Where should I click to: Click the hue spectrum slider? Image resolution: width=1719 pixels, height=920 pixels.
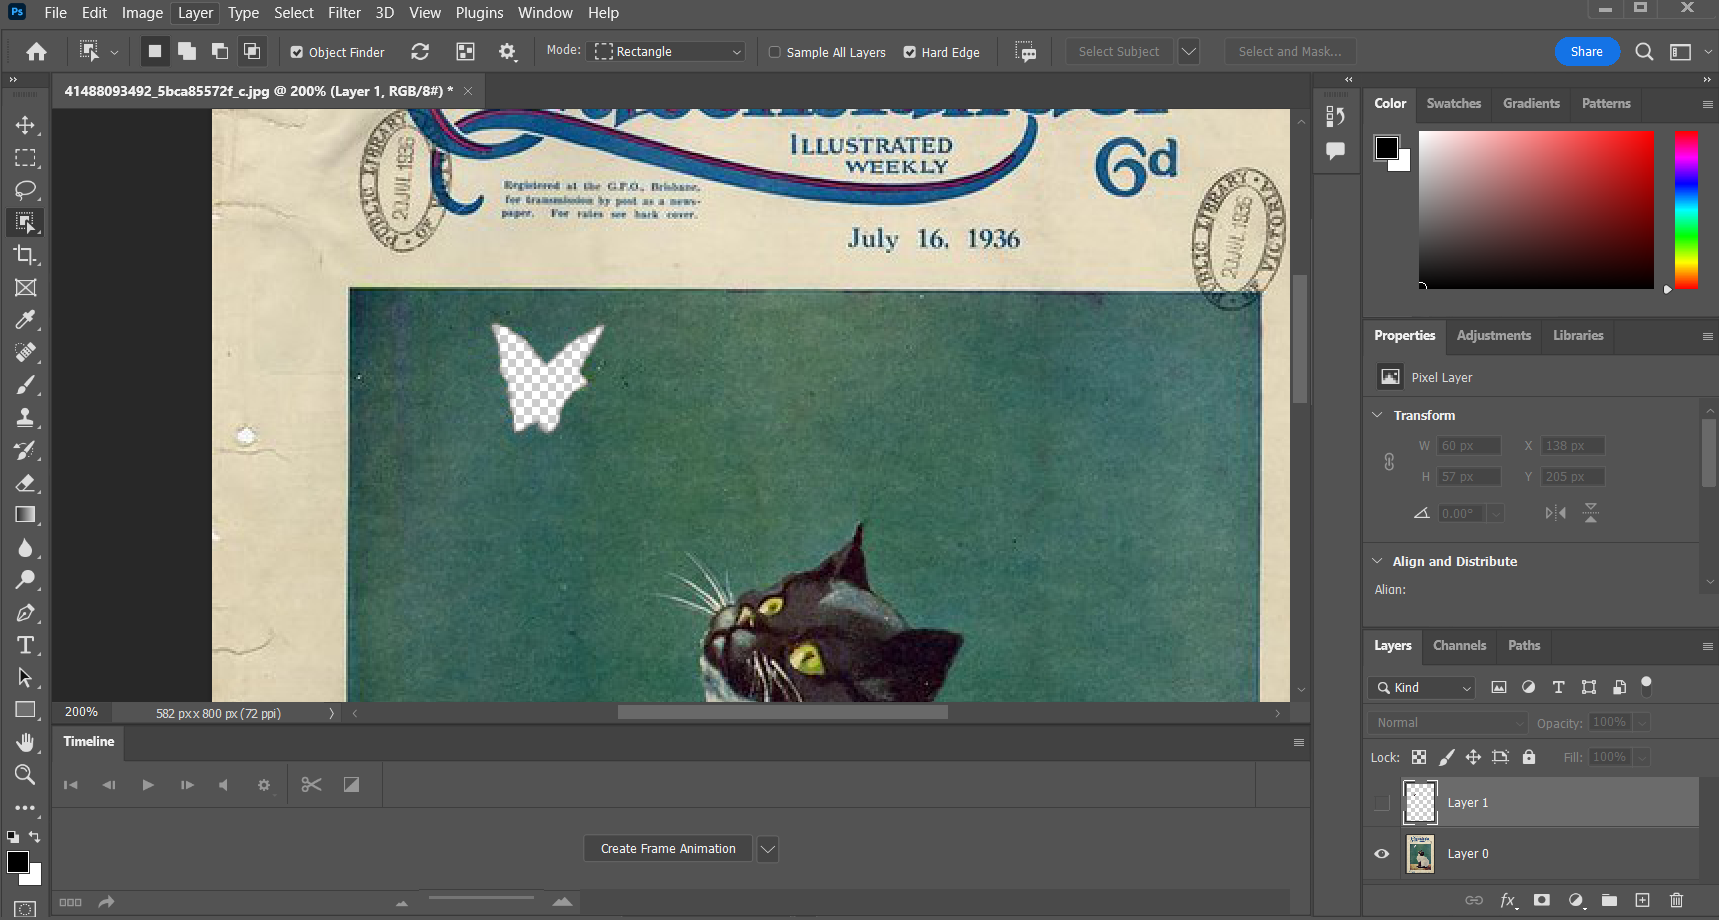pos(1686,210)
